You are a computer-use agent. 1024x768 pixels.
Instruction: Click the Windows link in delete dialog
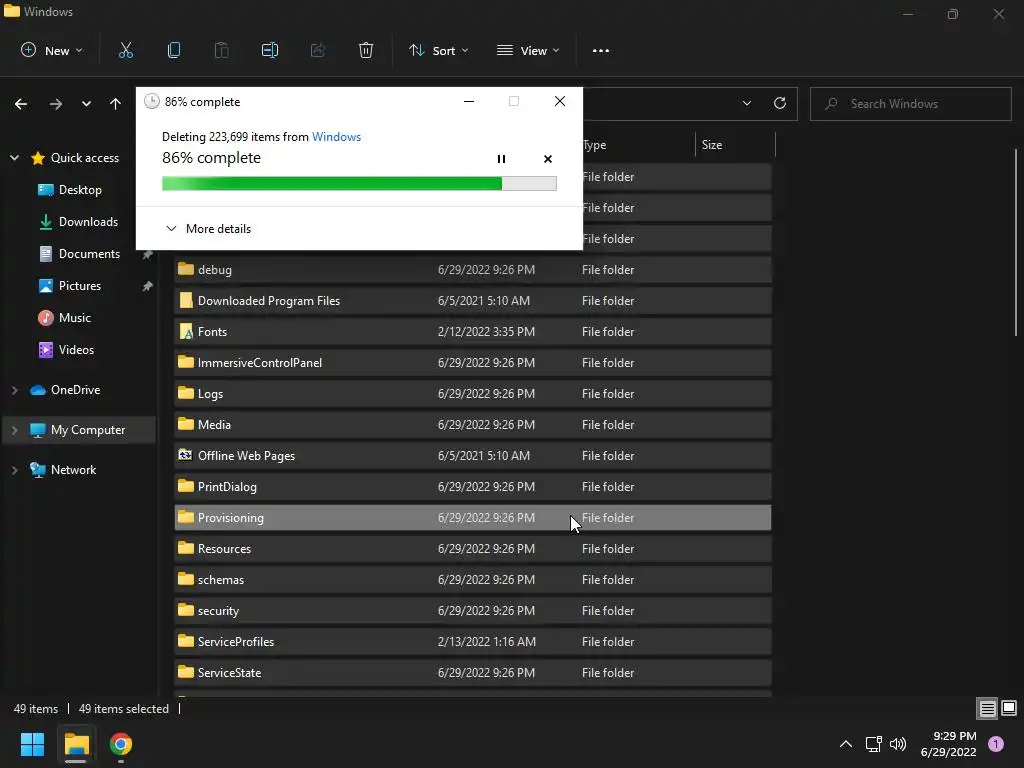[x=336, y=136]
